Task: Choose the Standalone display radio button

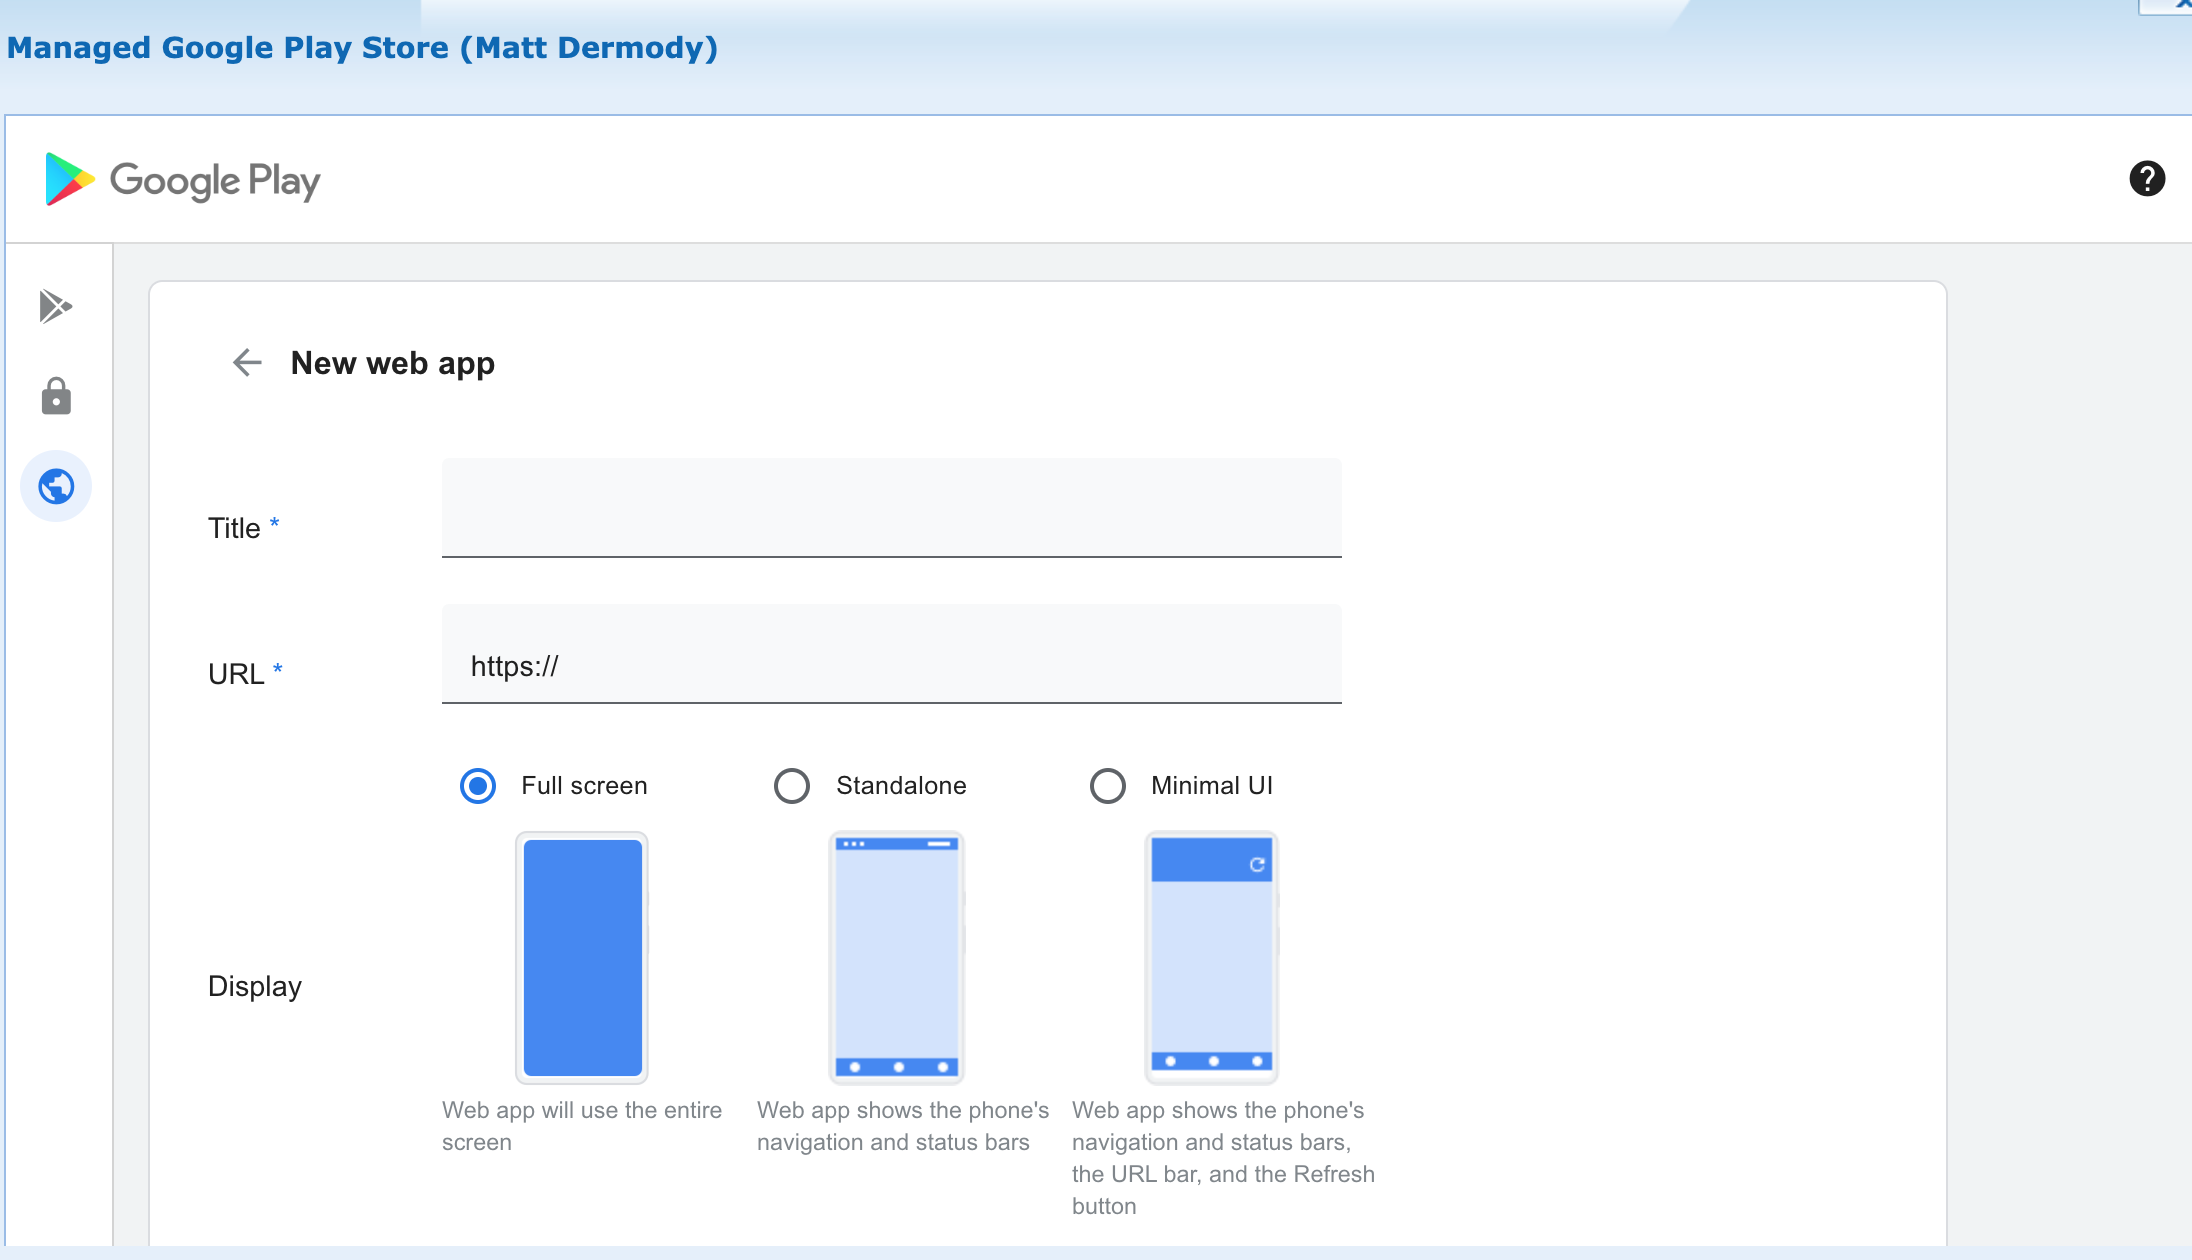Action: click(x=792, y=786)
